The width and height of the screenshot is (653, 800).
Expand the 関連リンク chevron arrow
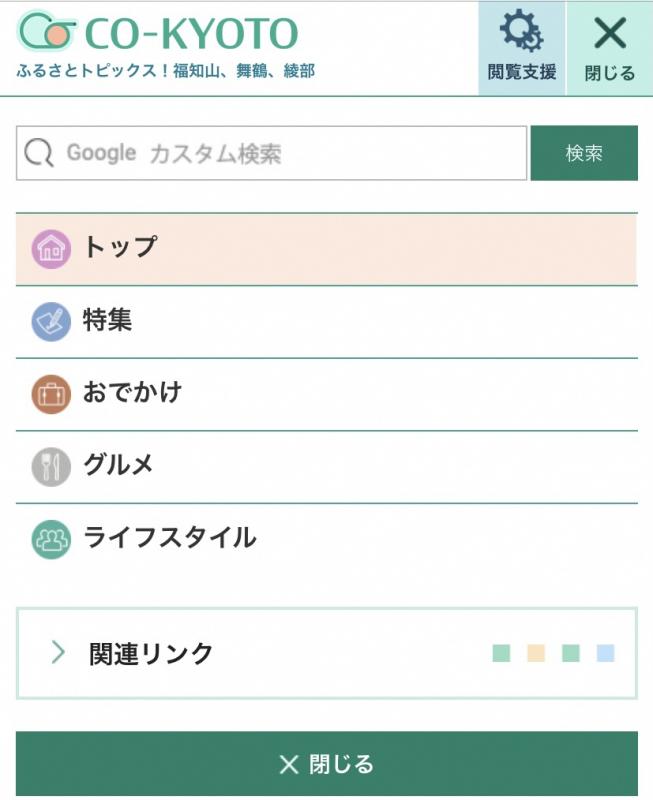pos(58,653)
